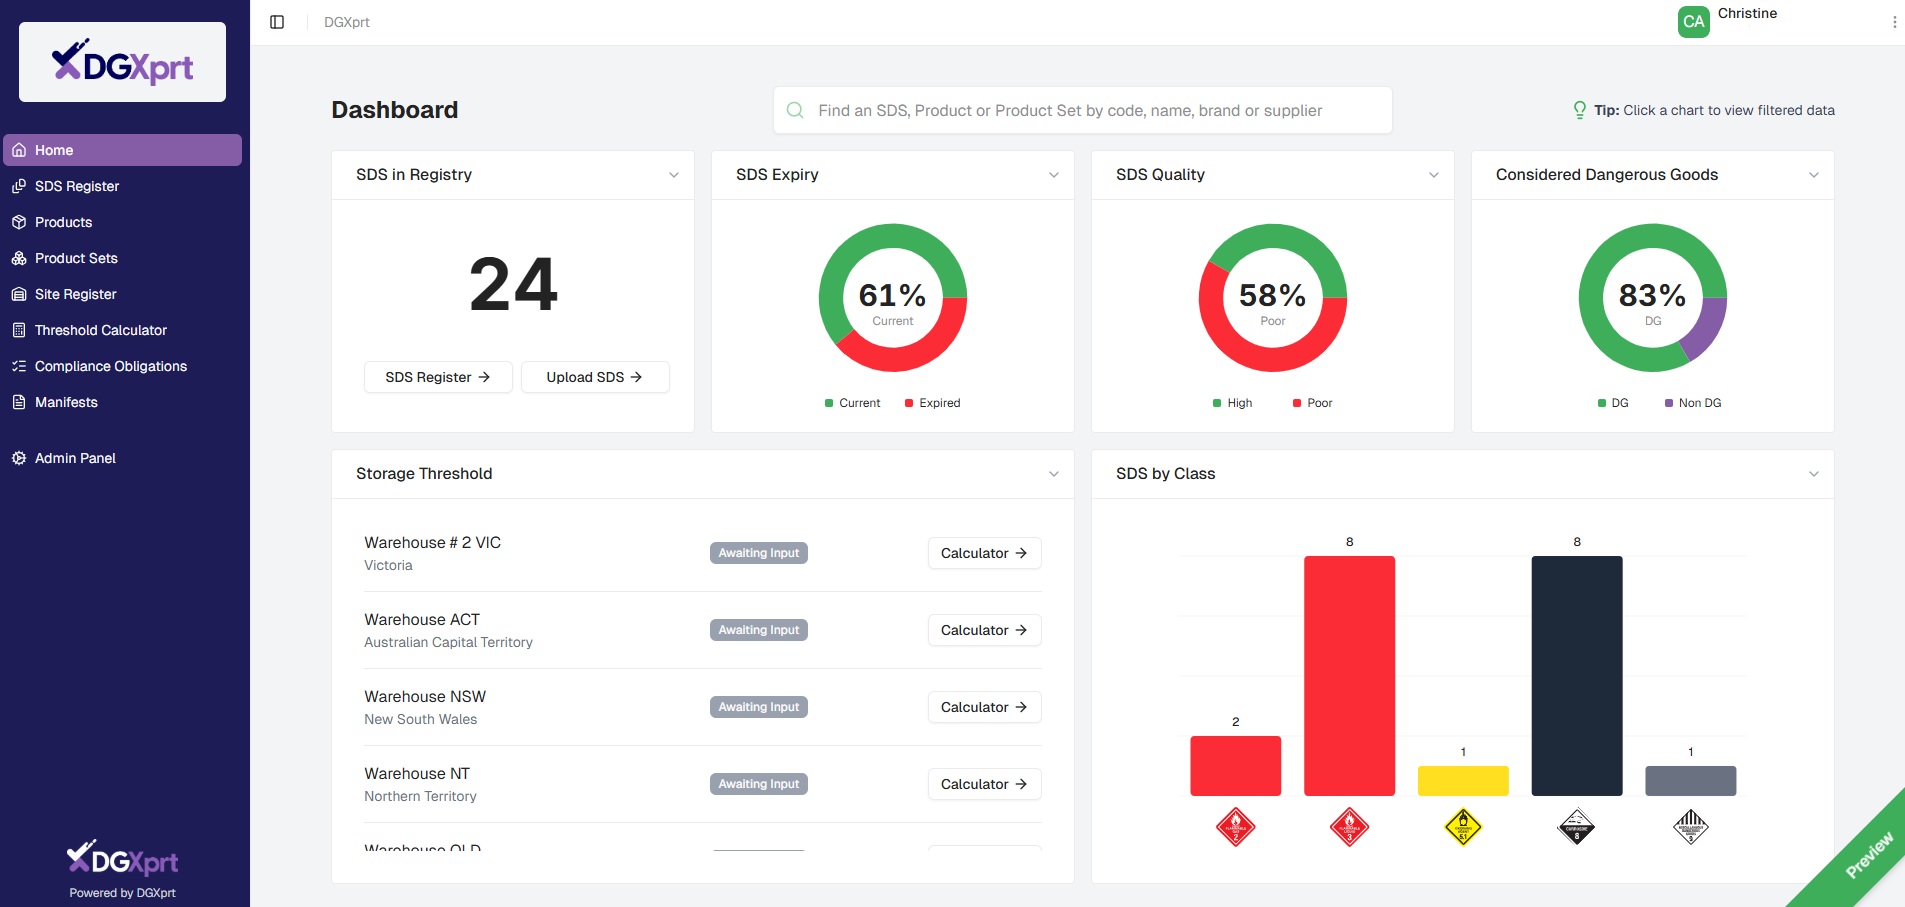This screenshot has height=907, width=1905.
Task: Collapse the SDS Expiry card
Action: (1054, 175)
